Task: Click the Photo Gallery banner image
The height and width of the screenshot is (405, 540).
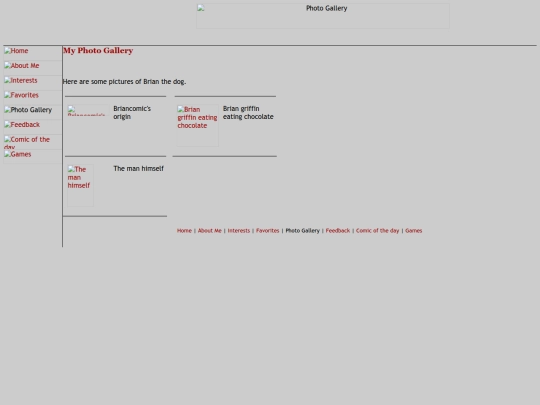Action: pos(323,16)
